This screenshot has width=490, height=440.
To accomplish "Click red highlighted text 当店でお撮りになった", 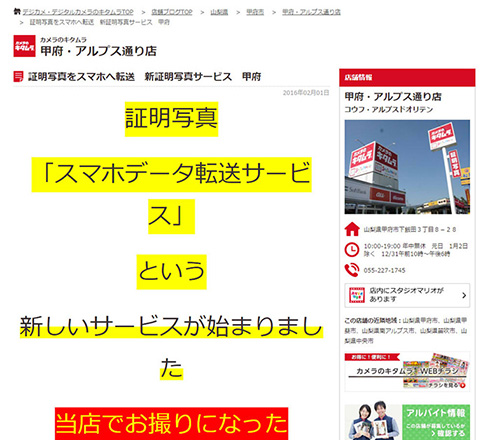I will click(171, 424).
